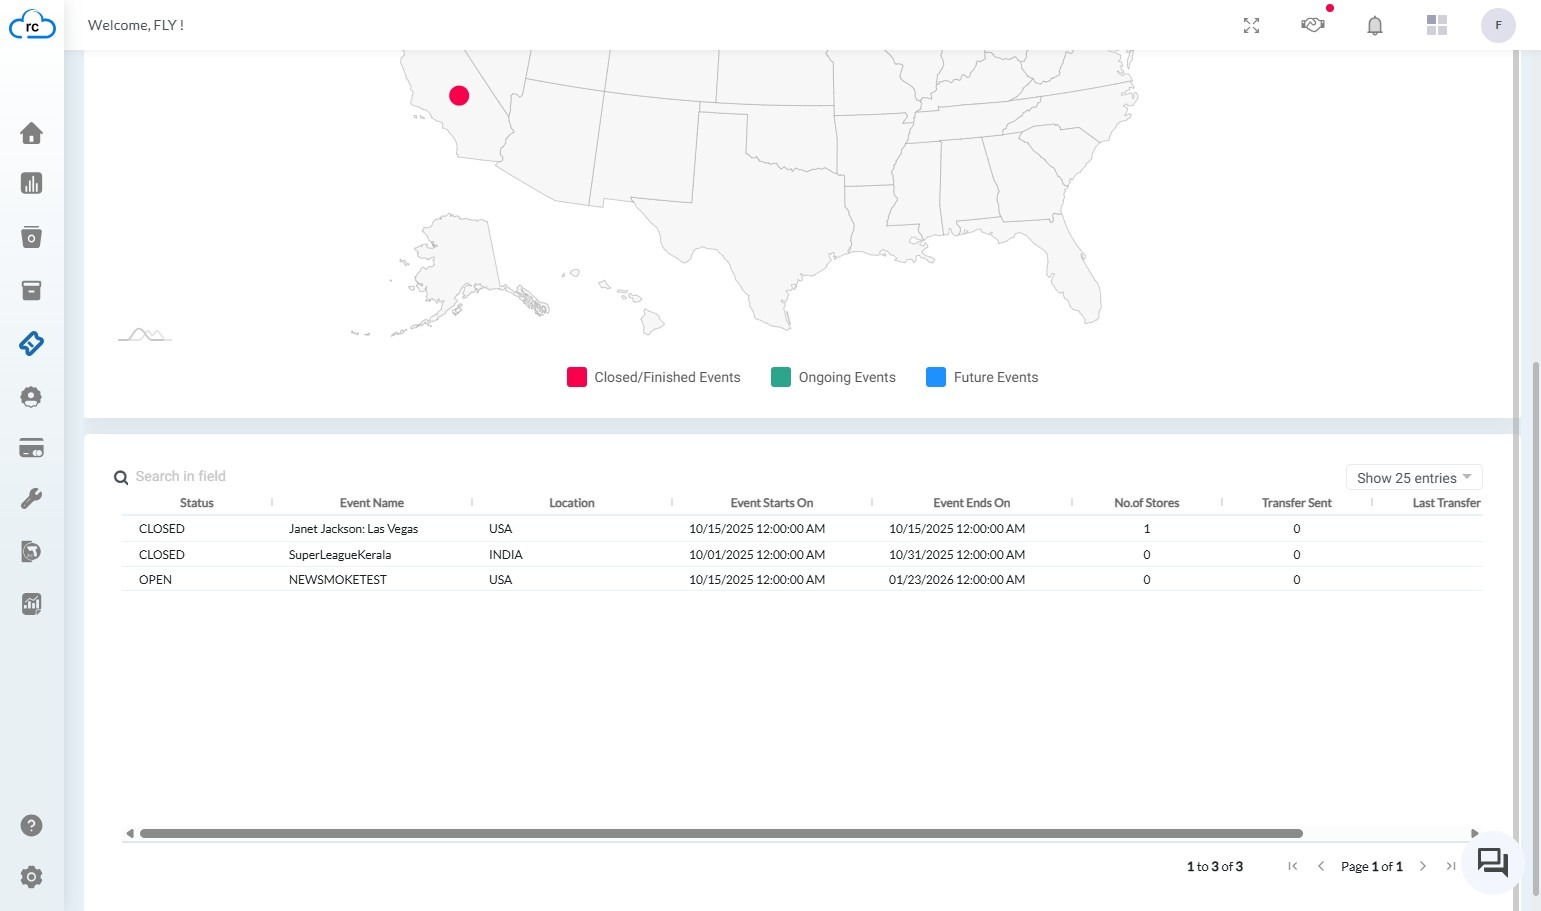Screen dimensions: 1541x911
Task: Click CLOSED status in Janet Jackson row
Action: tap(162, 529)
